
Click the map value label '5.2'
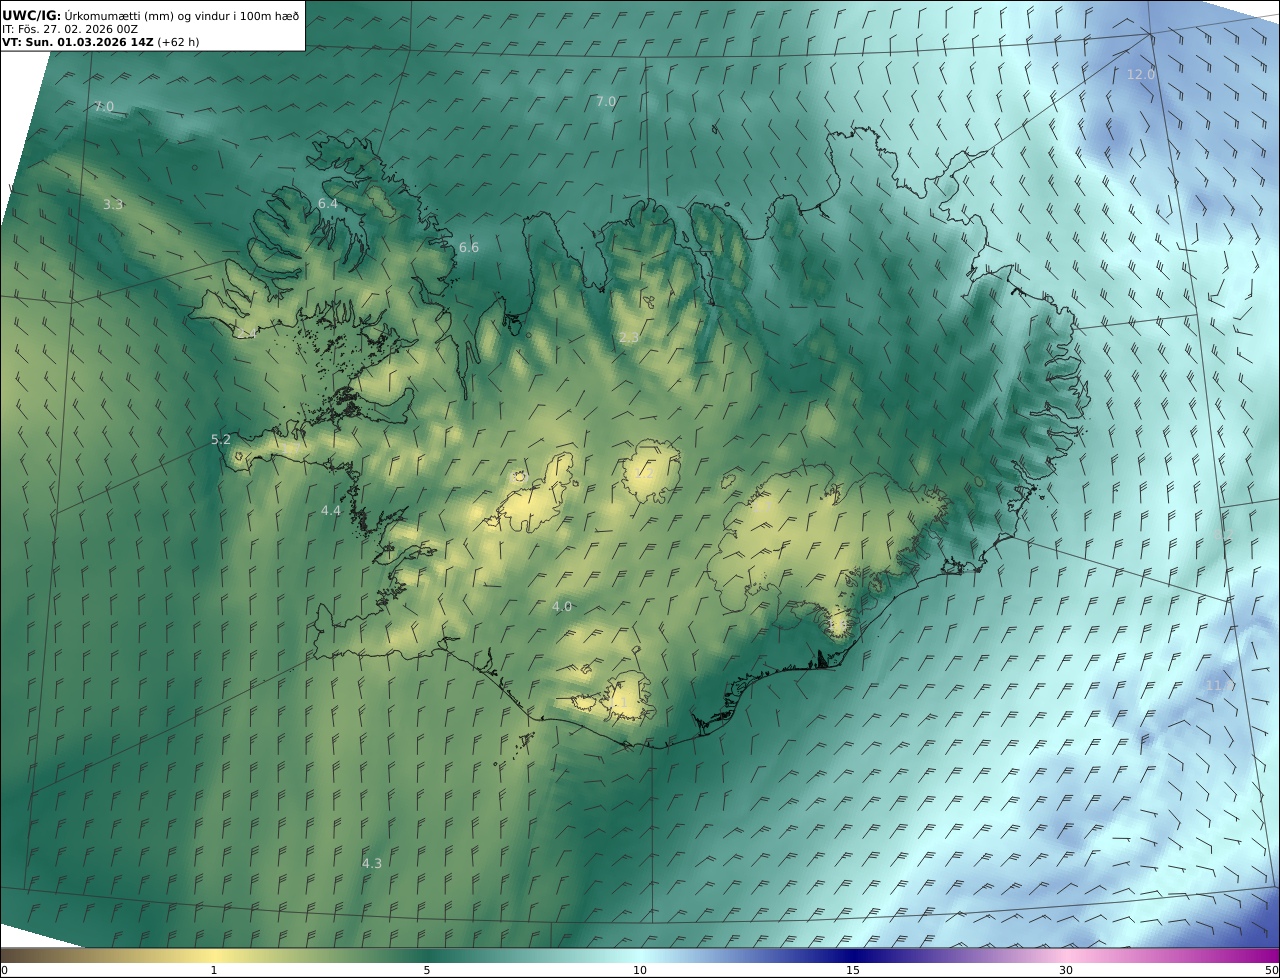coord(221,439)
